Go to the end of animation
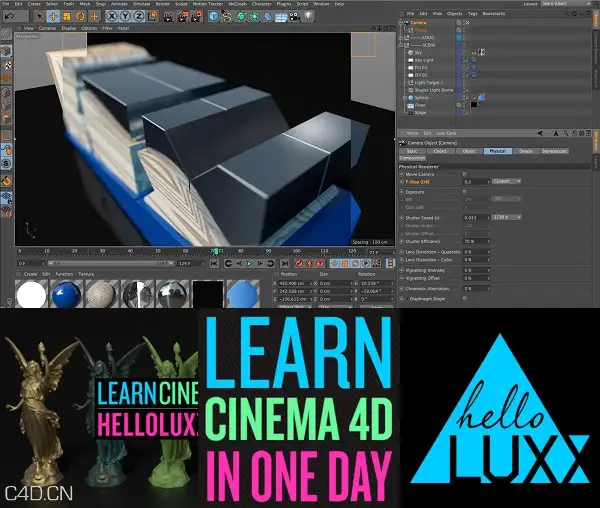The width and height of the screenshot is (600, 508). 284,264
